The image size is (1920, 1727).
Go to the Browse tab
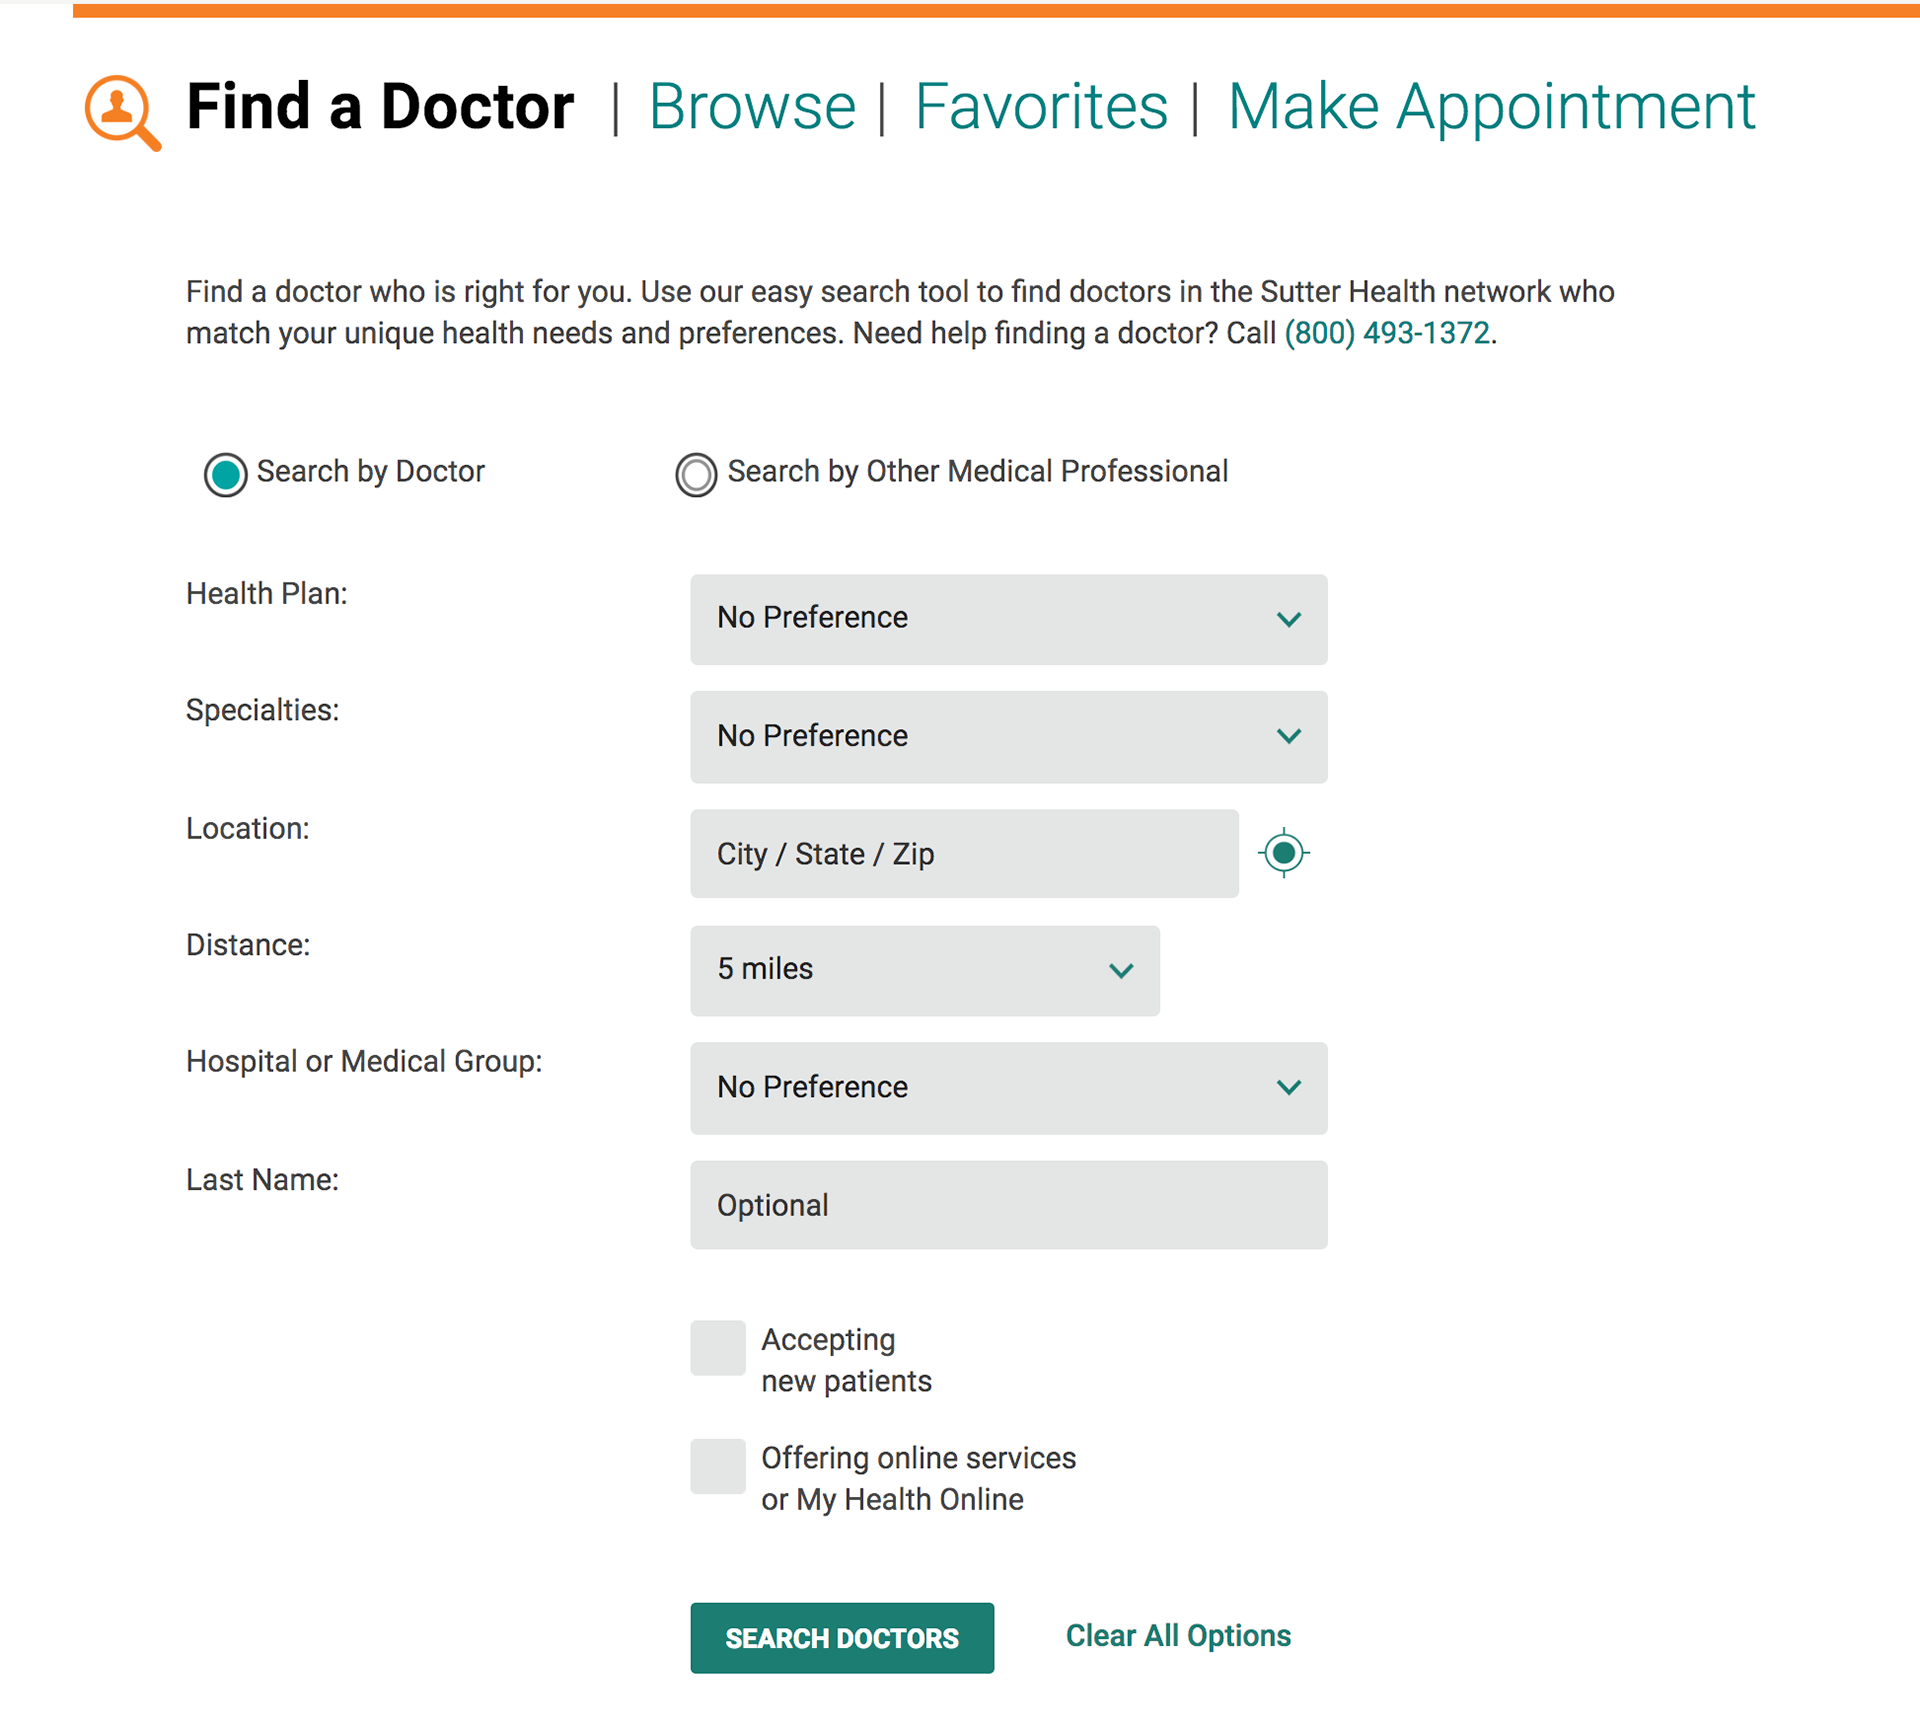(x=752, y=106)
